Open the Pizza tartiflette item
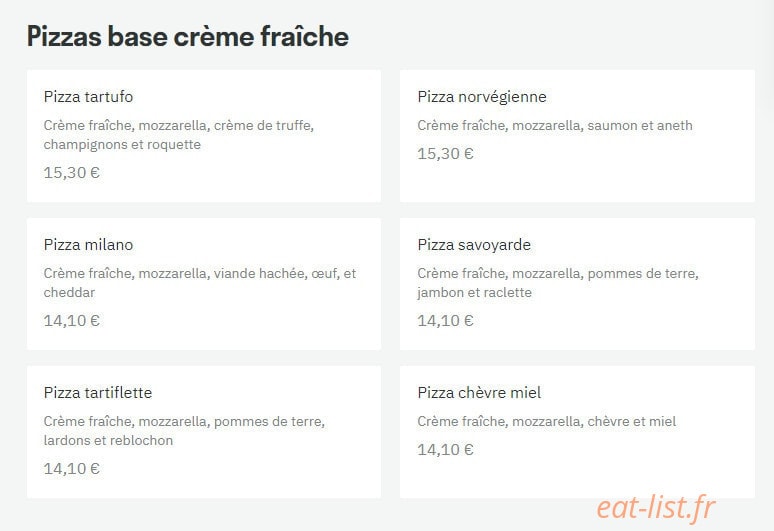Viewport: 774px width, 531px height. click(x=204, y=432)
